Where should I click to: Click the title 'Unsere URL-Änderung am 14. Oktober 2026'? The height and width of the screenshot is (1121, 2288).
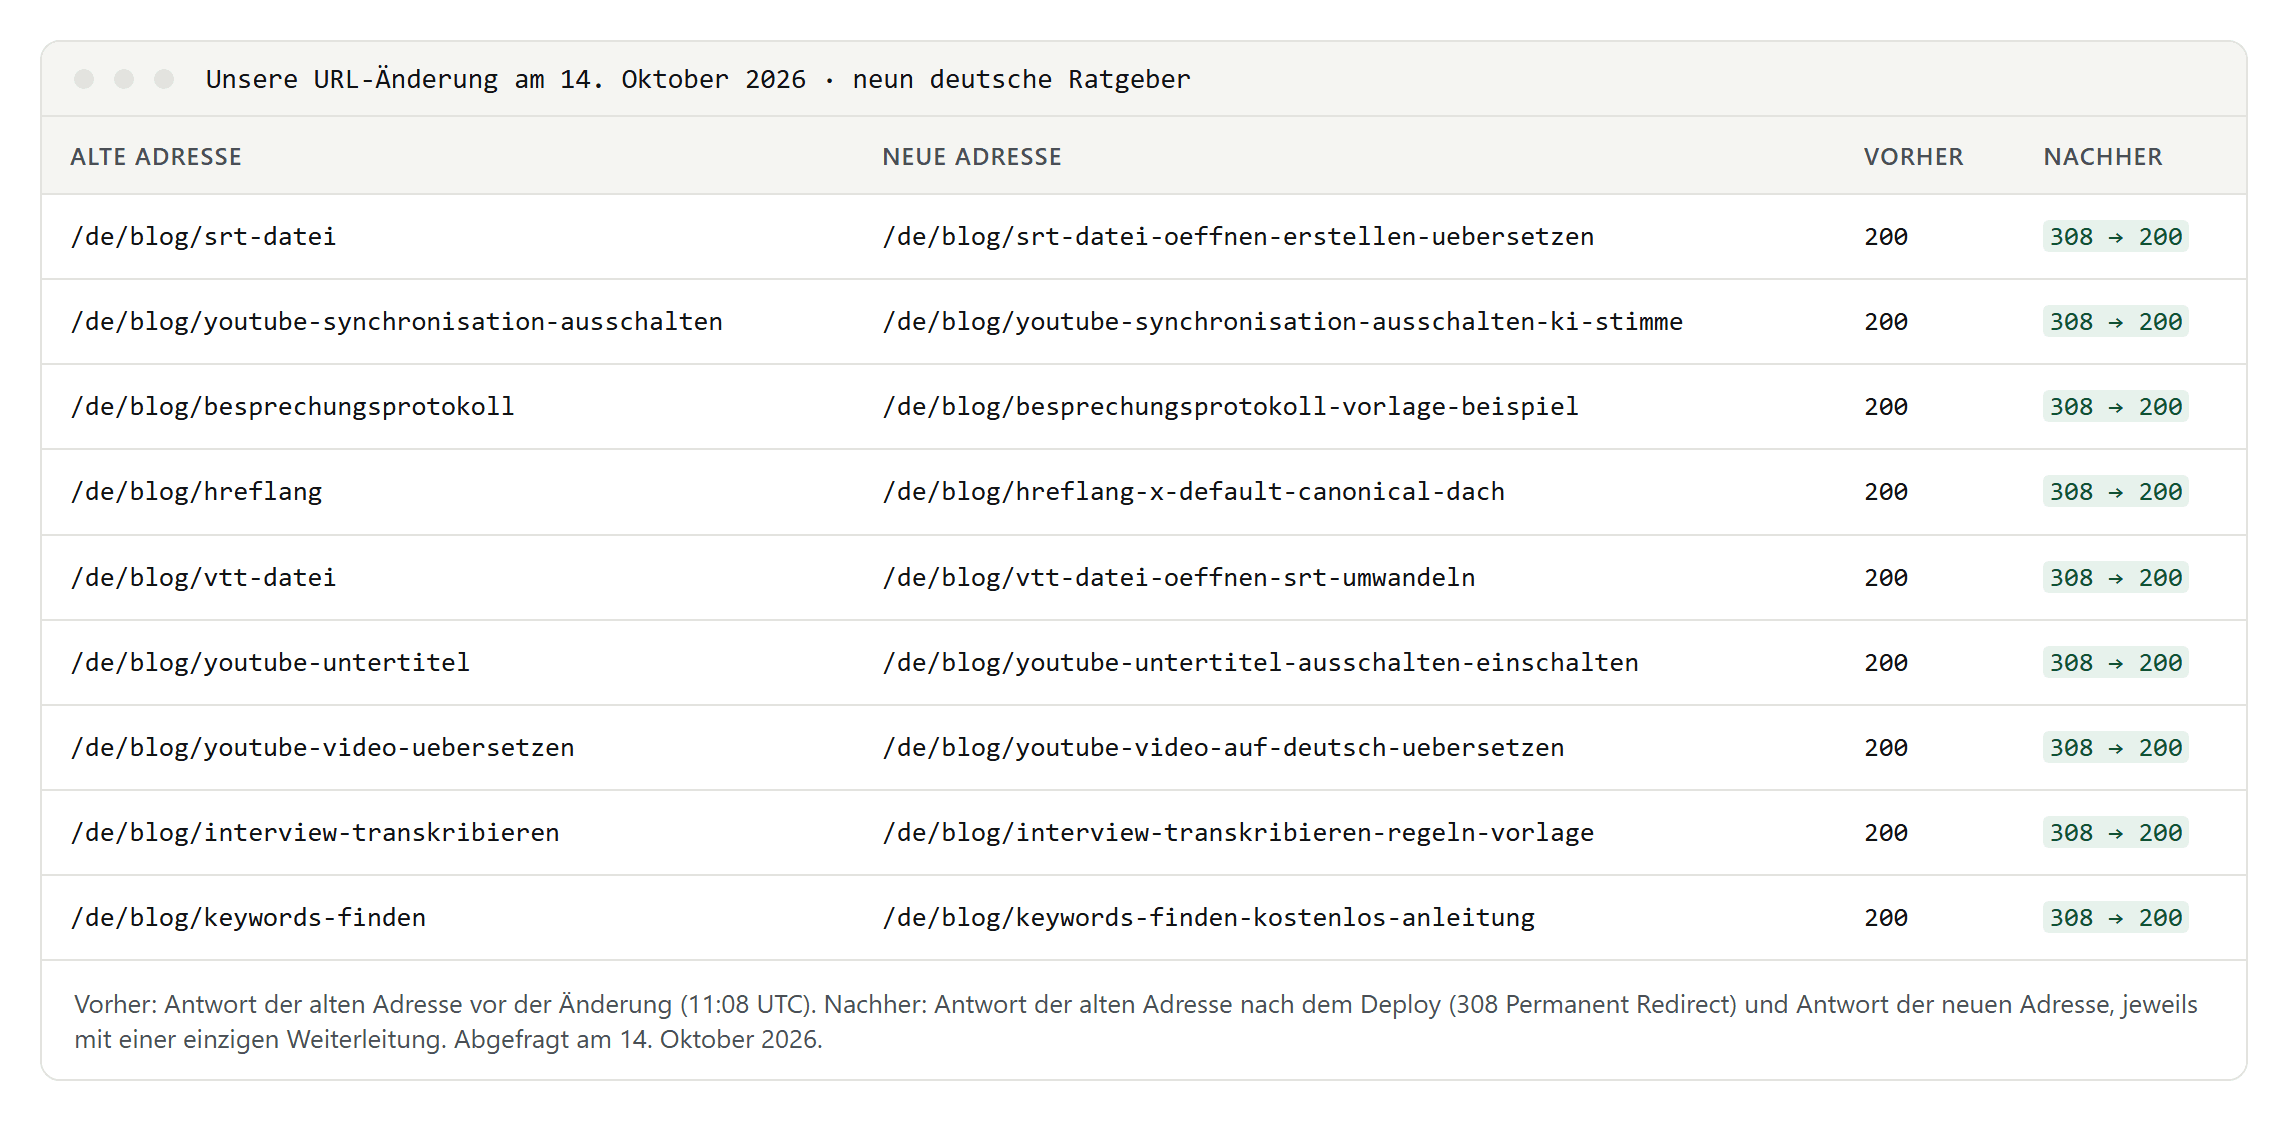506,79
